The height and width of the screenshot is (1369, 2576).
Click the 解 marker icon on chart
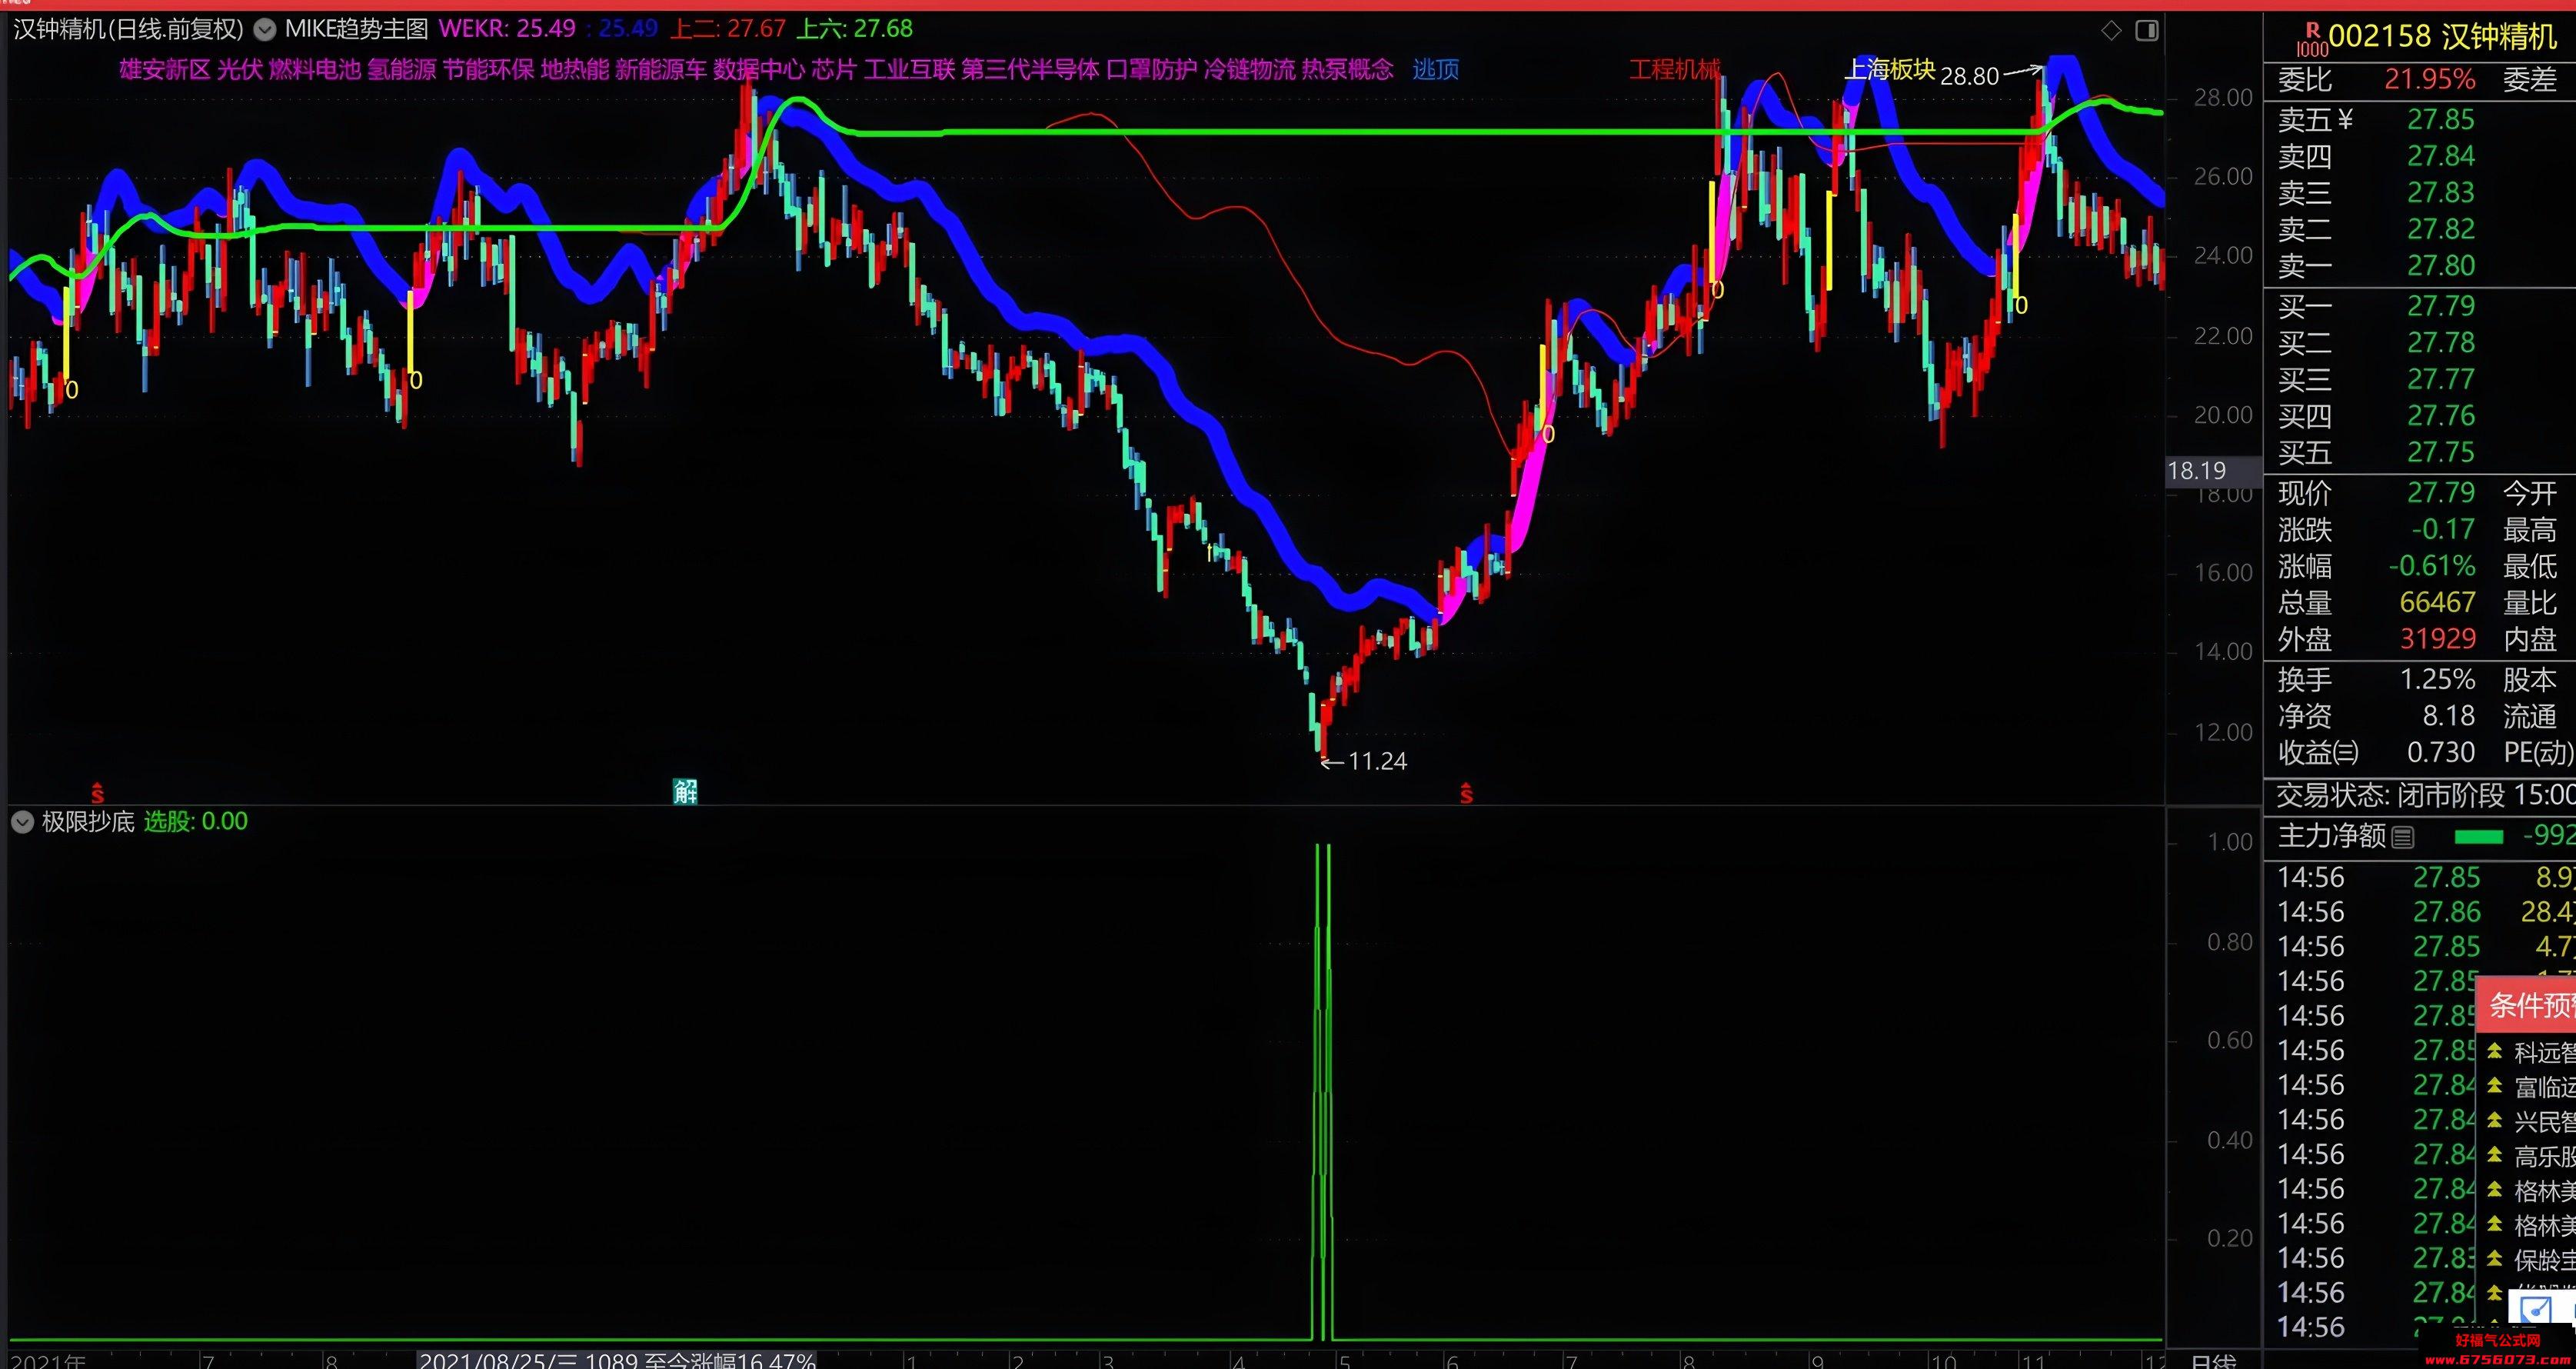[685, 792]
